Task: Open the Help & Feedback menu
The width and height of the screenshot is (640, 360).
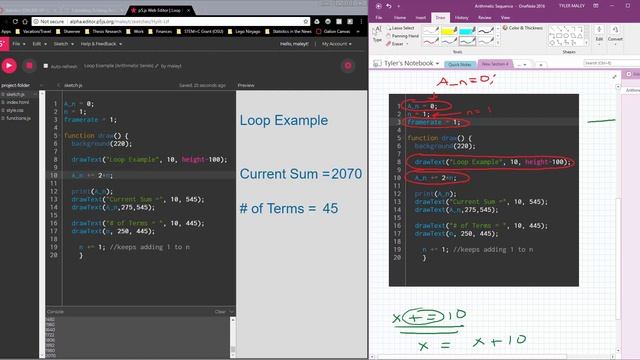Action: (x=101, y=44)
